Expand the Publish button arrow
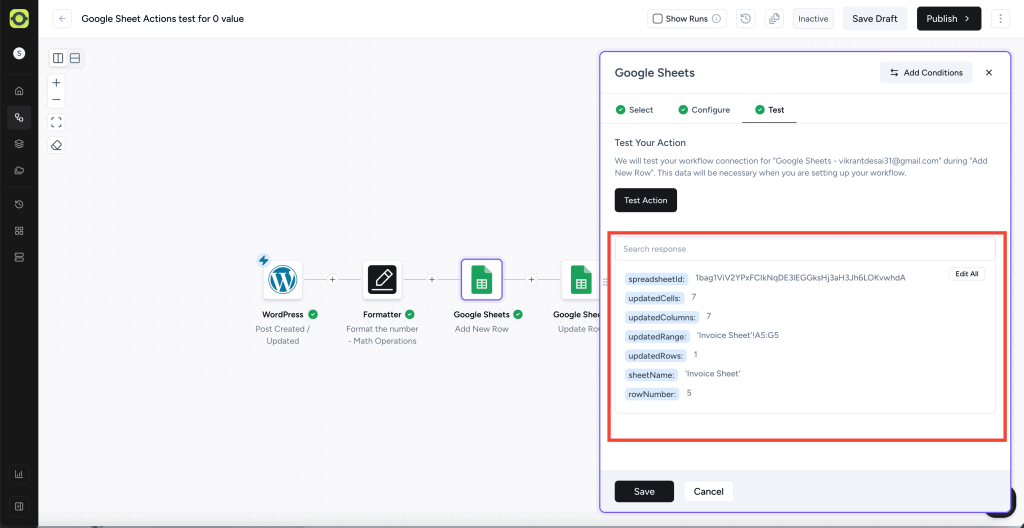The image size is (1024, 528). click(966, 19)
